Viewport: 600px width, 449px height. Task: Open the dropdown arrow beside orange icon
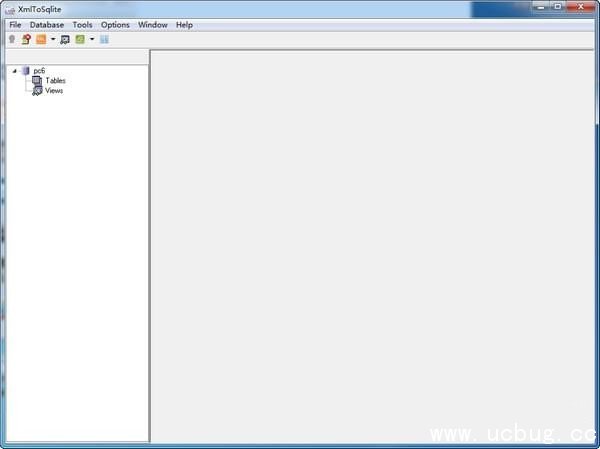point(53,39)
